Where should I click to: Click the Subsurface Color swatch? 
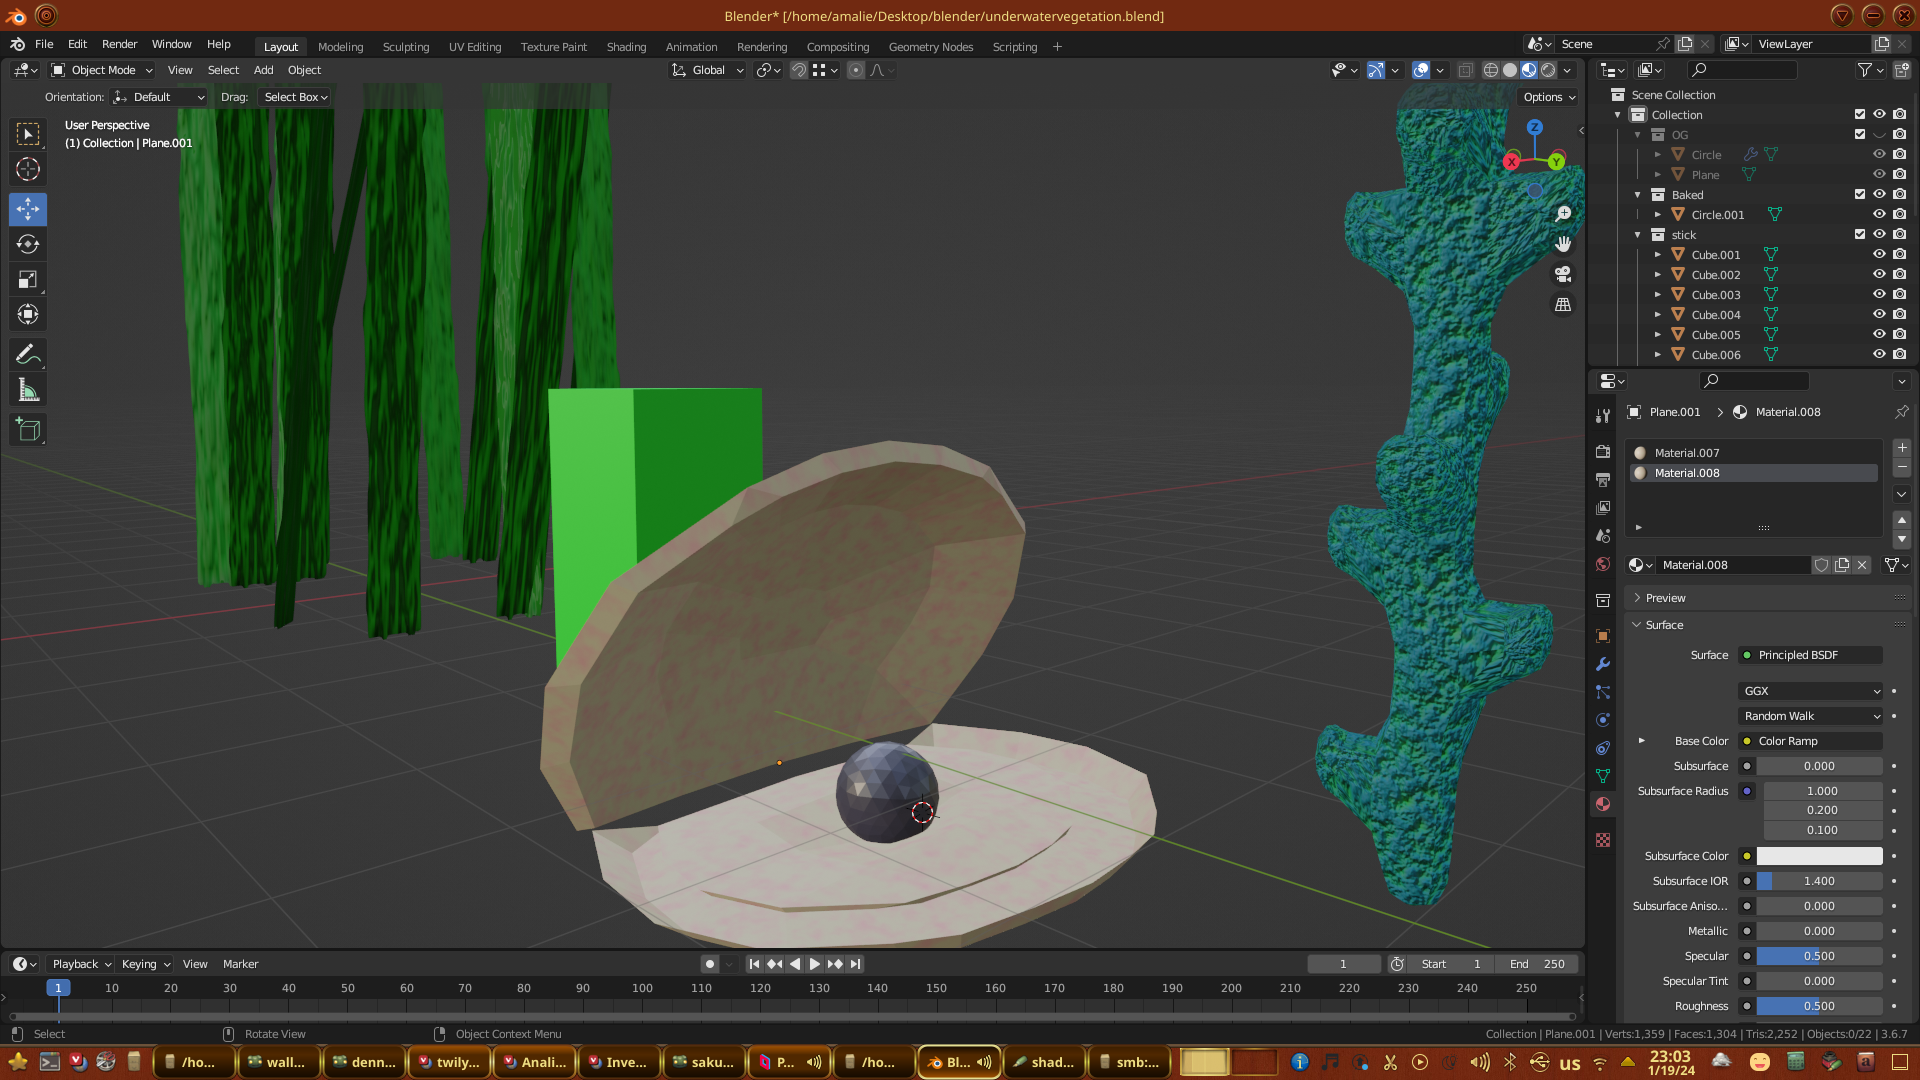1819,856
